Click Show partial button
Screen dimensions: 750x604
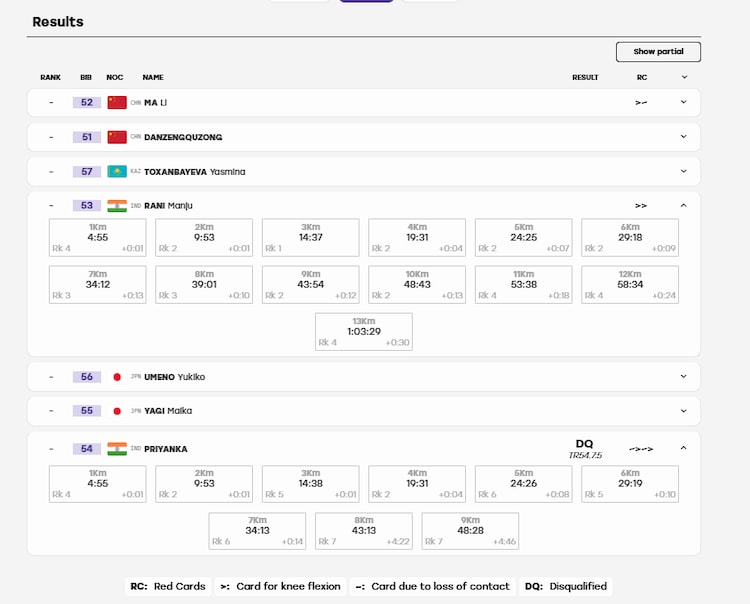[x=658, y=52]
